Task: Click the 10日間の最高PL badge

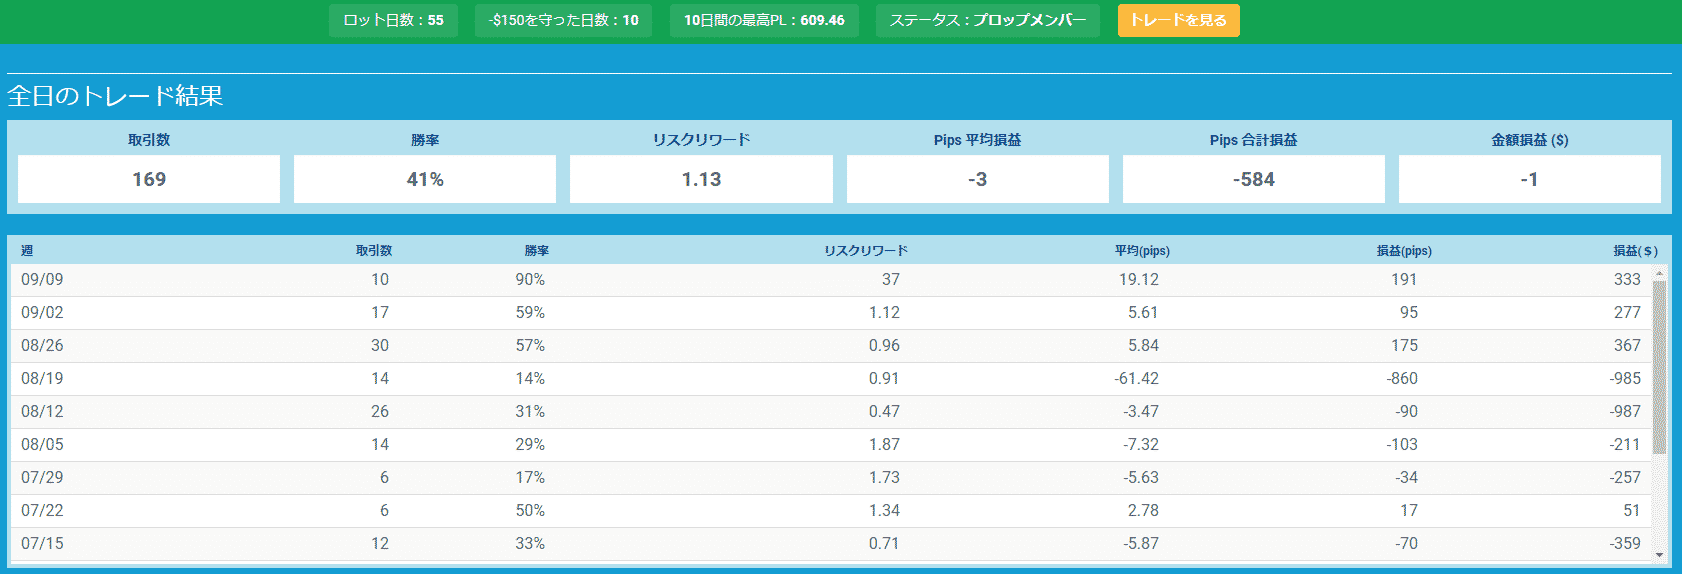Action: click(x=764, y=20)
